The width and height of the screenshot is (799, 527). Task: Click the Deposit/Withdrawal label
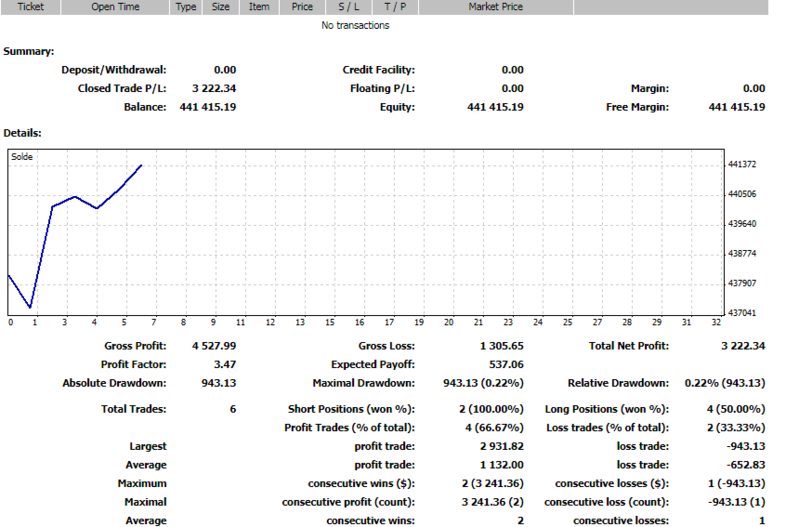[114, 70]
